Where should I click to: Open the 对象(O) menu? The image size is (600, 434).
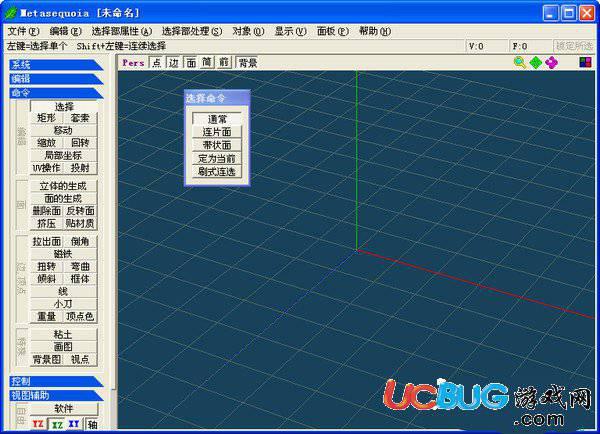coord(248,31)
